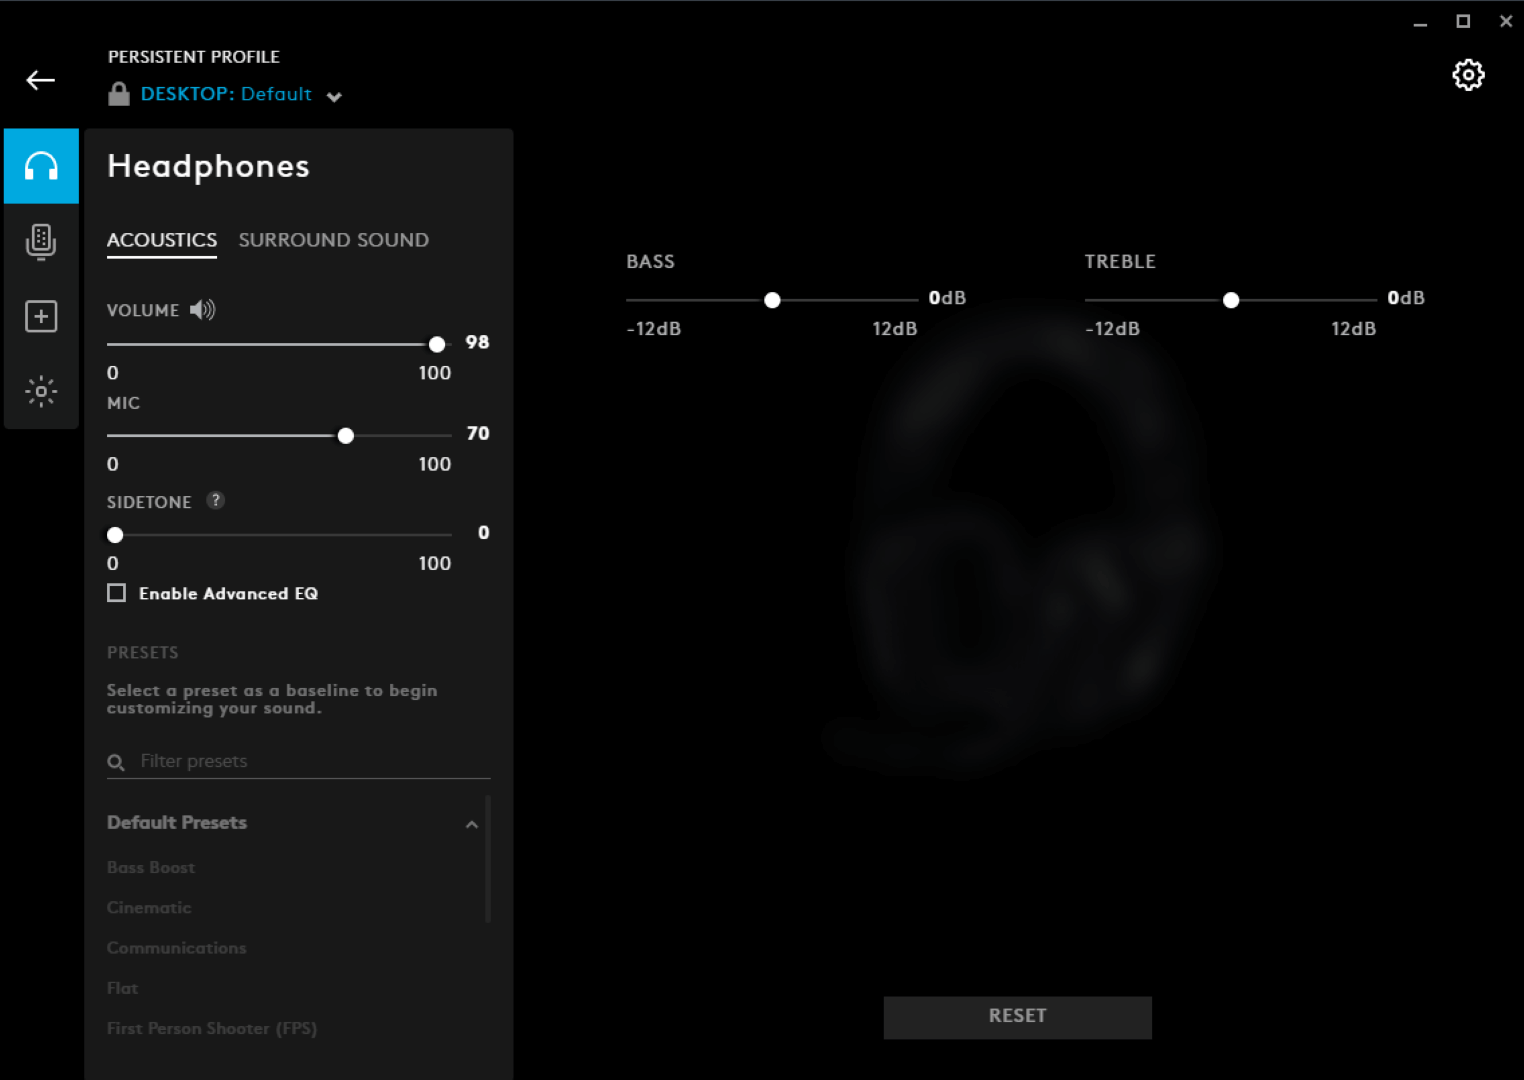Click the Sidetone slider handle

click(x=115, y=535)
